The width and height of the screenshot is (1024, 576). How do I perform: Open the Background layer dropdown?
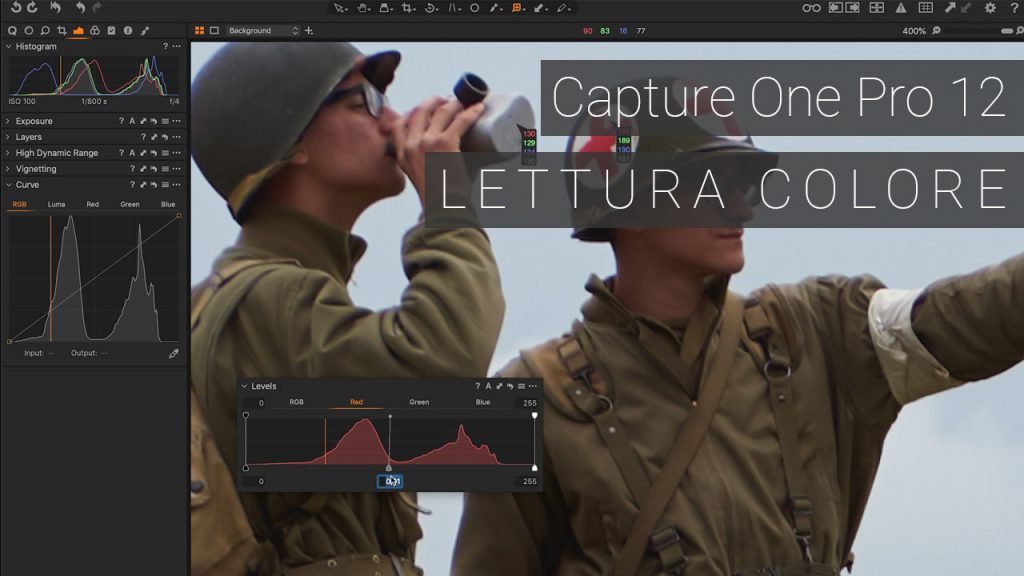click(263, 31)
